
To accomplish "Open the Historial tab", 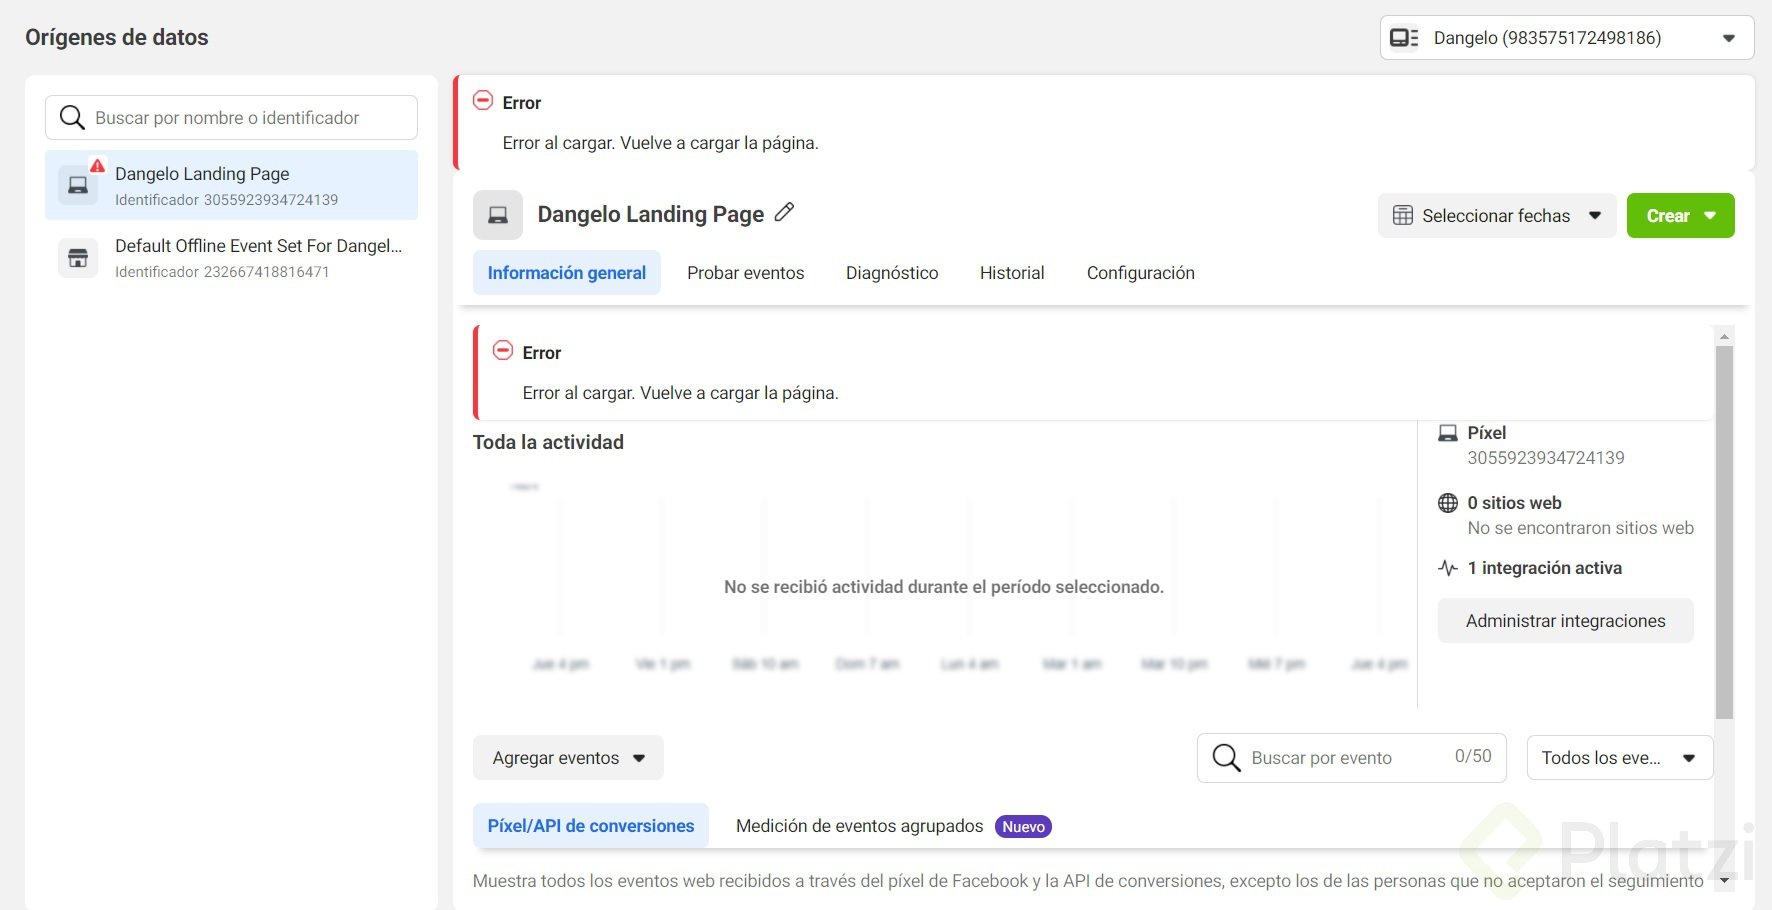I will point(1012,273).
